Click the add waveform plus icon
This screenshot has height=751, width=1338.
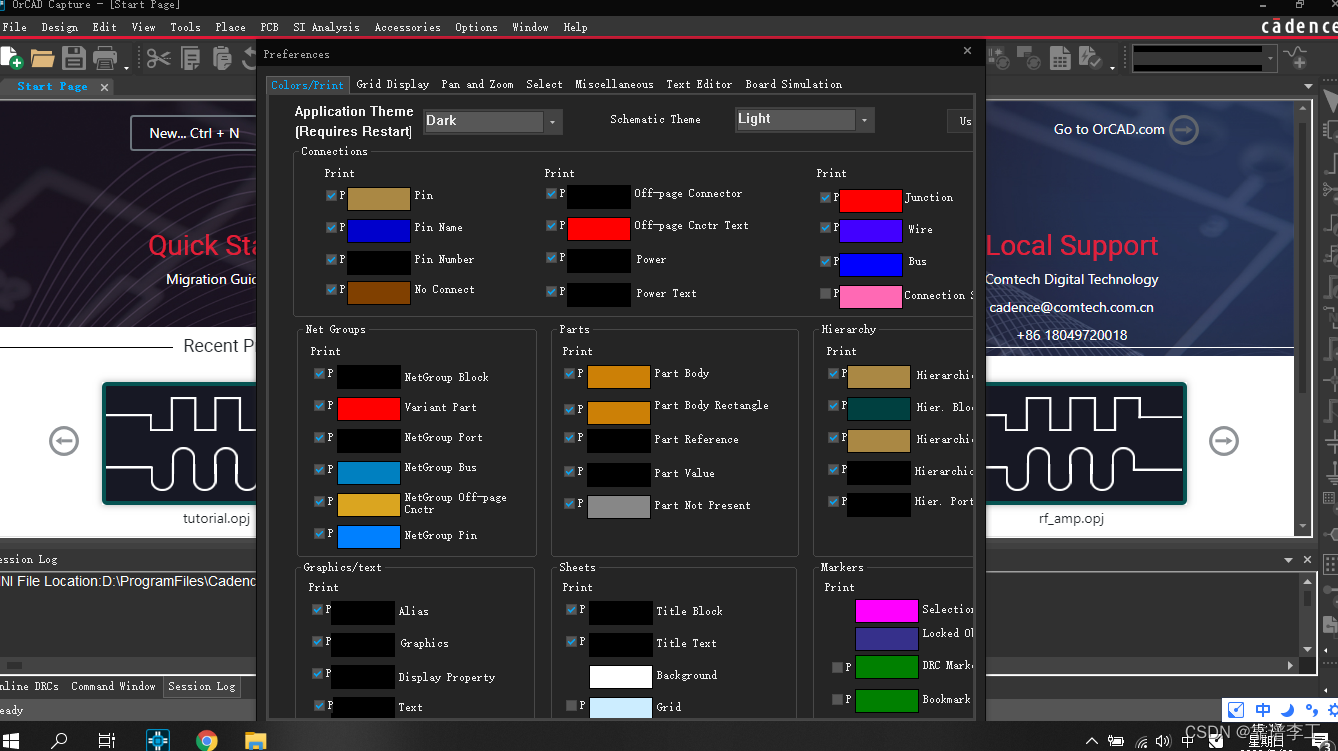coord(1297,59)
